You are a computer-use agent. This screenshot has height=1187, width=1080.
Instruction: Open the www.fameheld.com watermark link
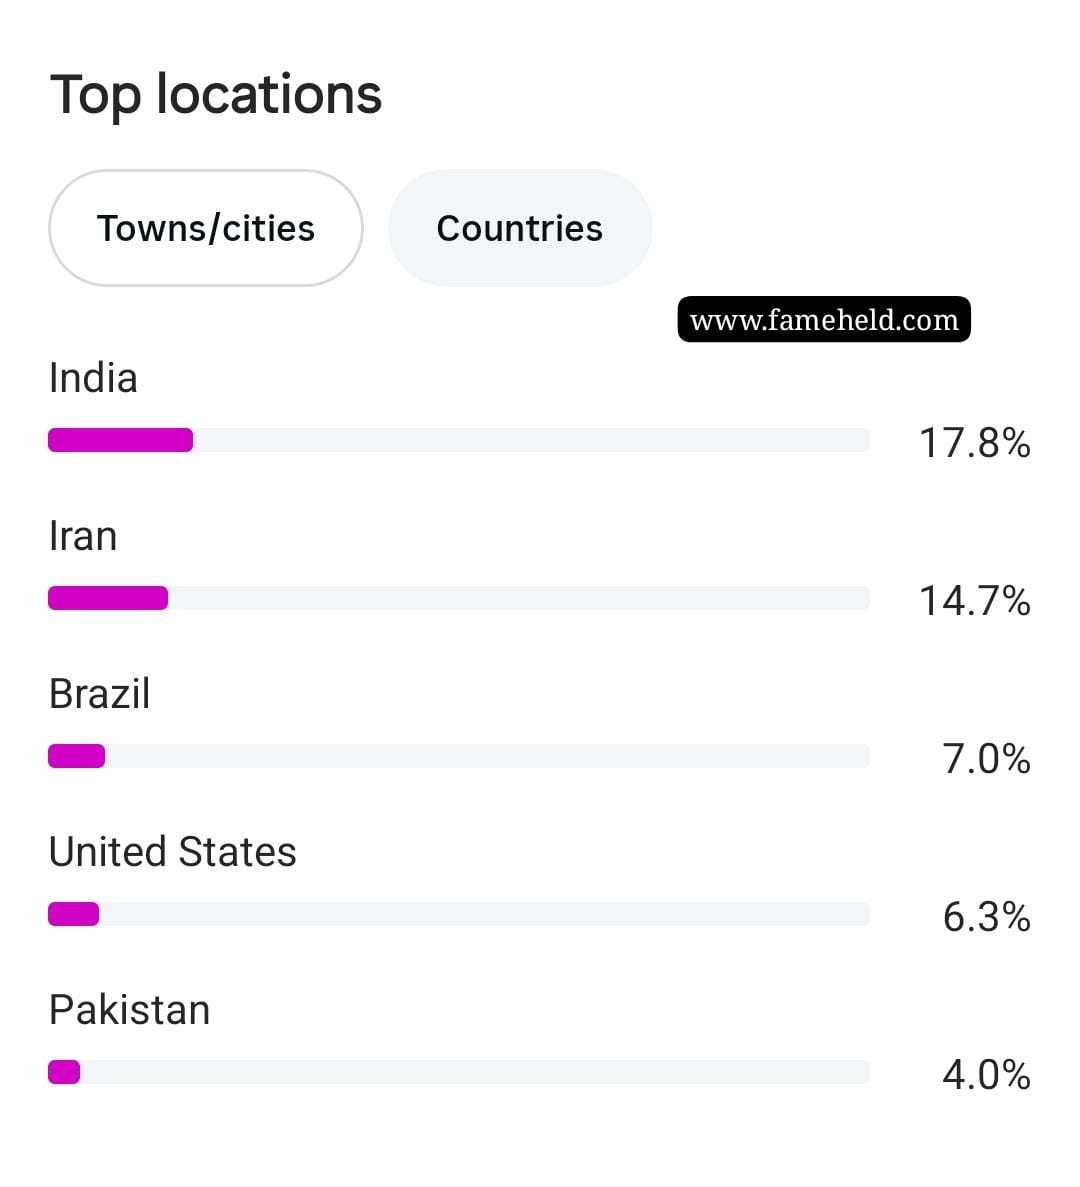click(823, 319)
